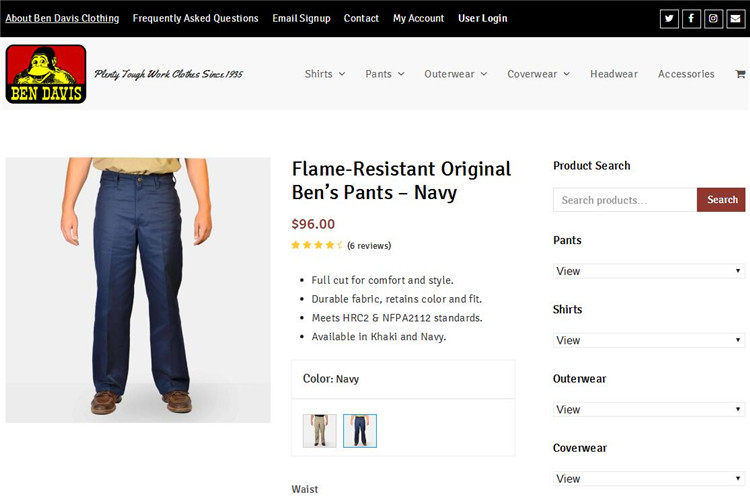Click the red Search button
Image resolution: width=750 pixels, height=502 pixels.
click(x=722, y=200)
